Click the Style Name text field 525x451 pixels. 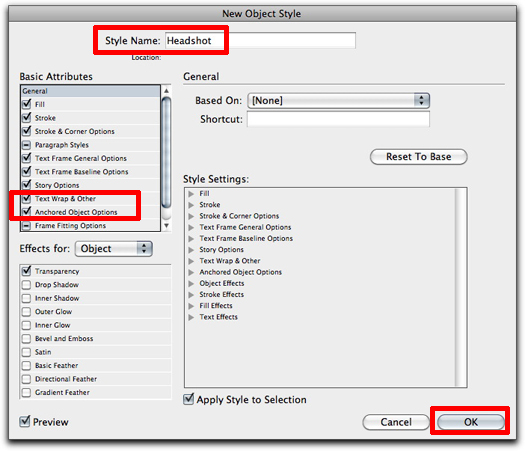click(x=260, y=41)
